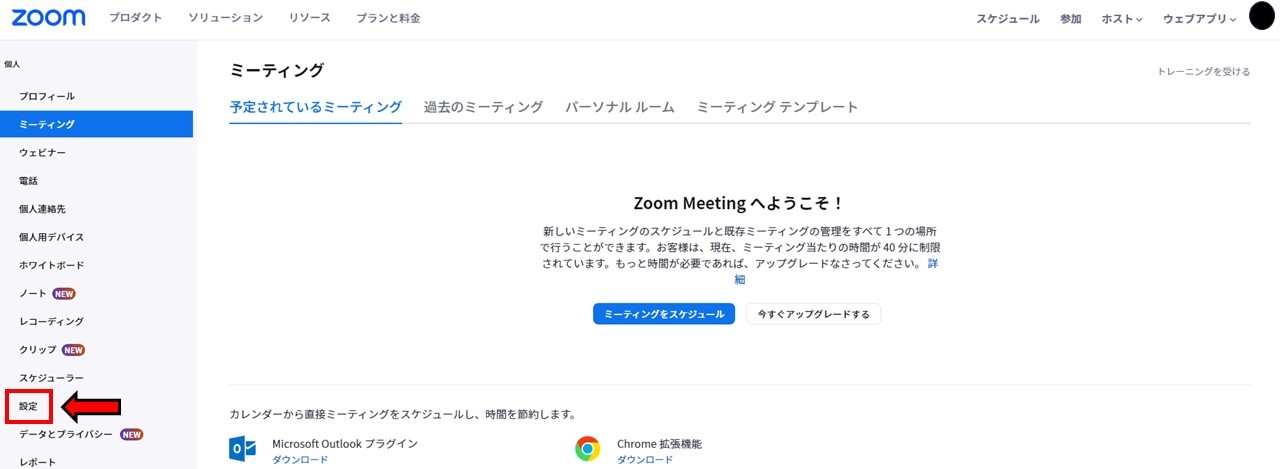Click the Microsoft Outlook plugin icon
The height and width of the screenshot is (469, 1280).
(243, 448)
